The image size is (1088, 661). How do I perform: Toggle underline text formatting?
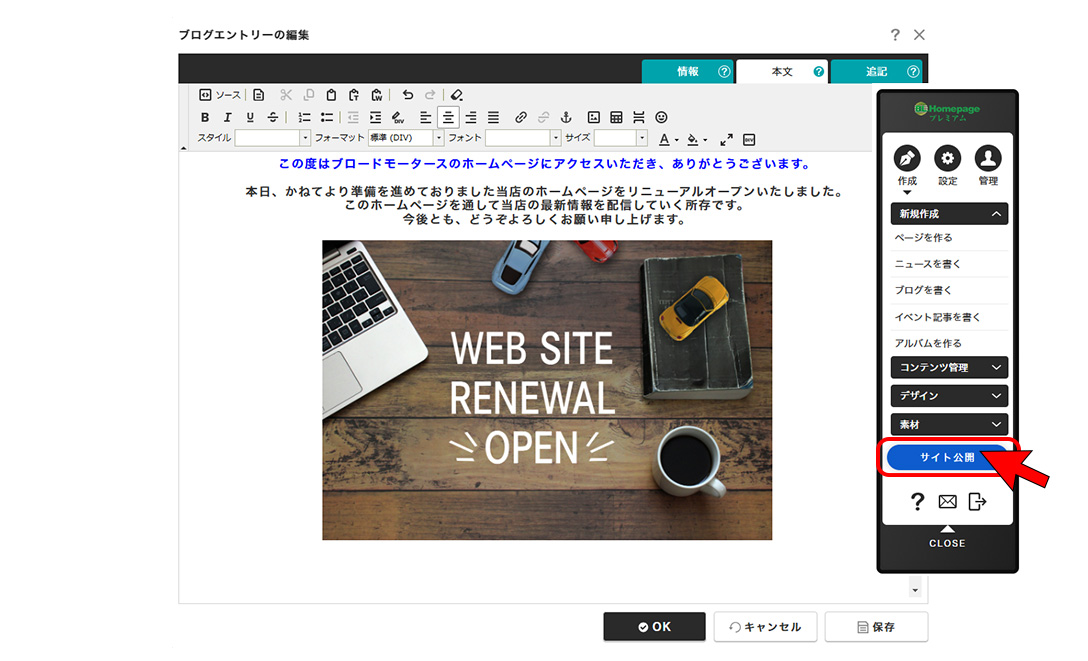[x=250, y=117]
